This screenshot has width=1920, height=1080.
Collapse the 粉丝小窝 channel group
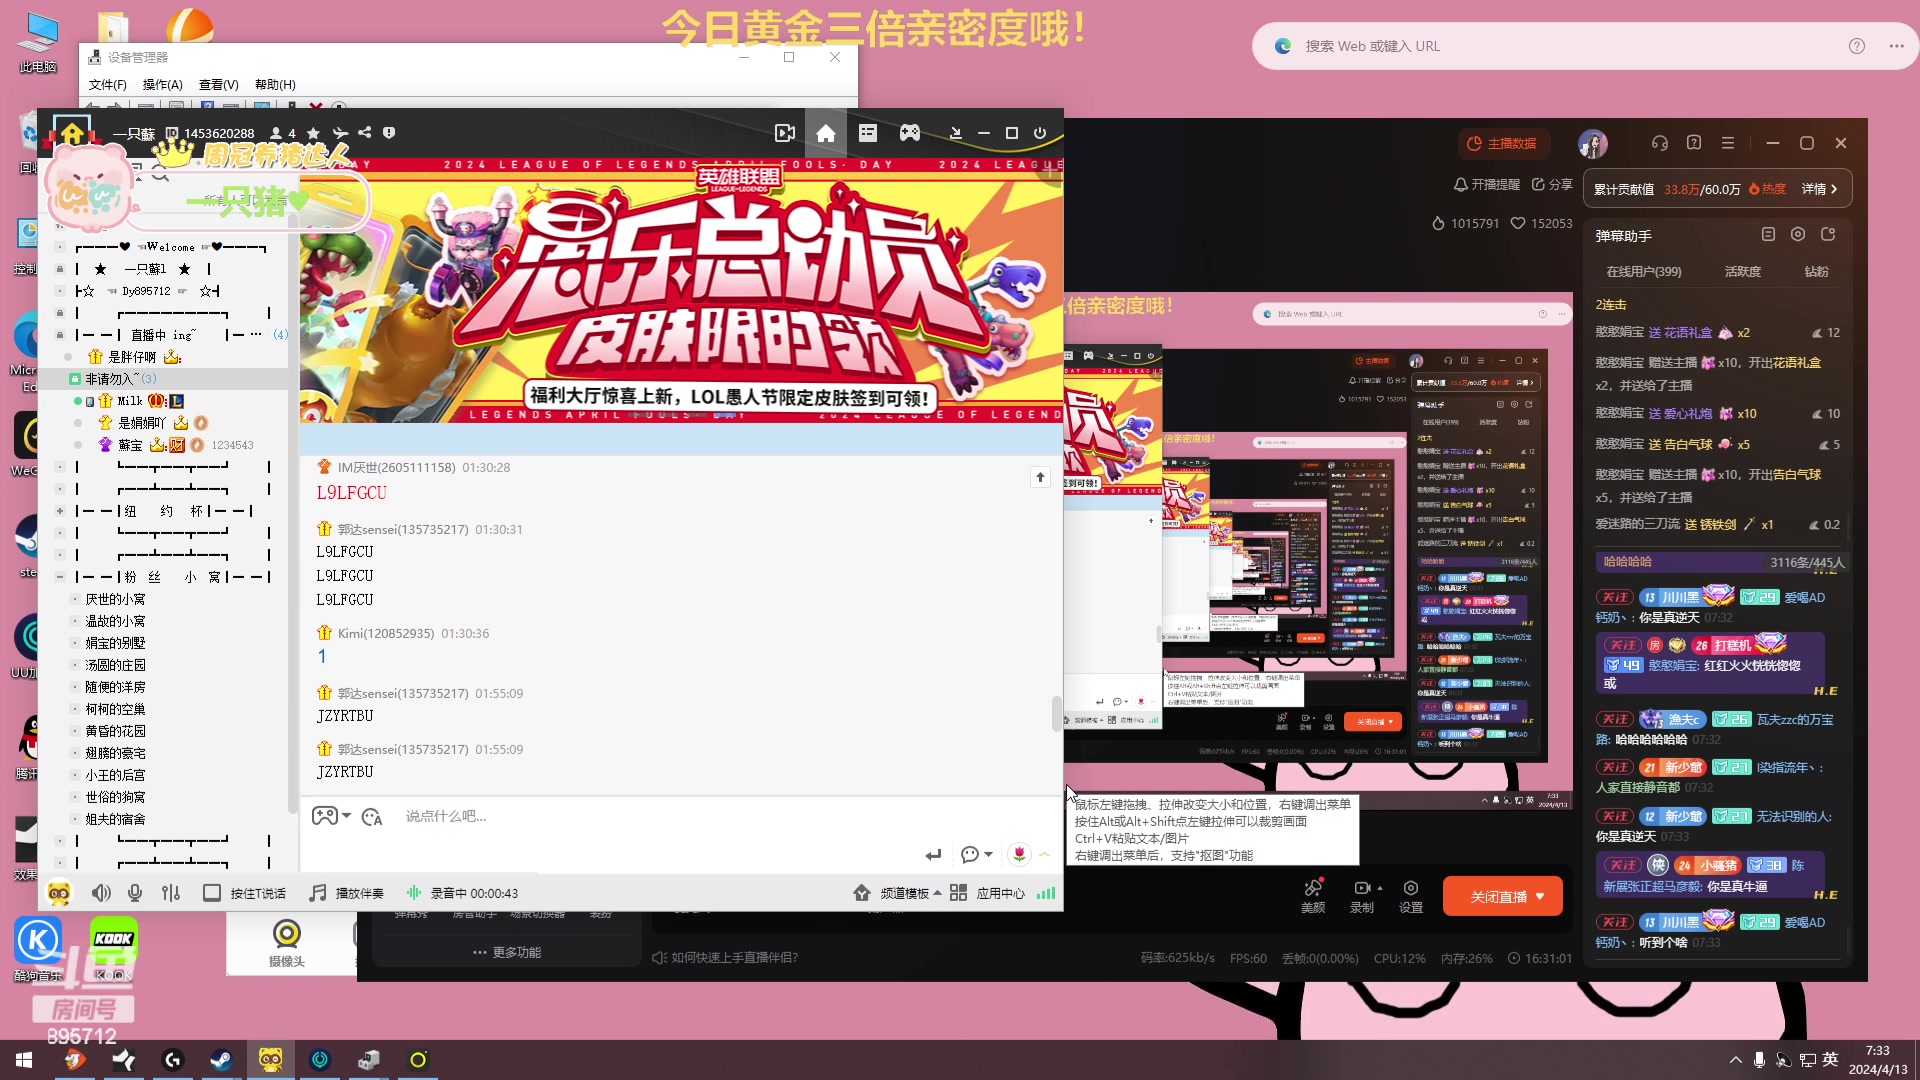pos(60,577)
